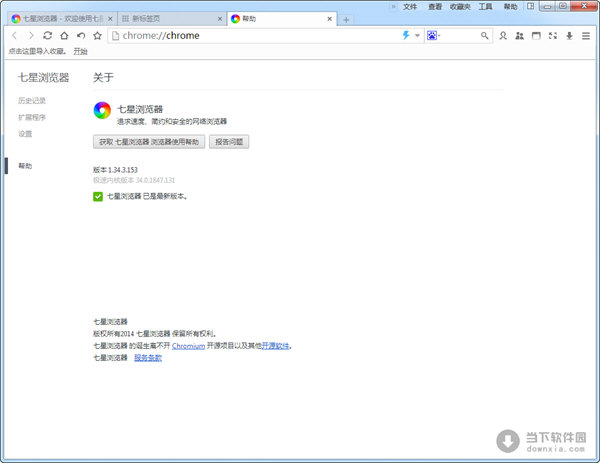The height and width of the screenshot is (463, 600).
Task: Go to the home page icon
Action: click(x=64, y=36)
